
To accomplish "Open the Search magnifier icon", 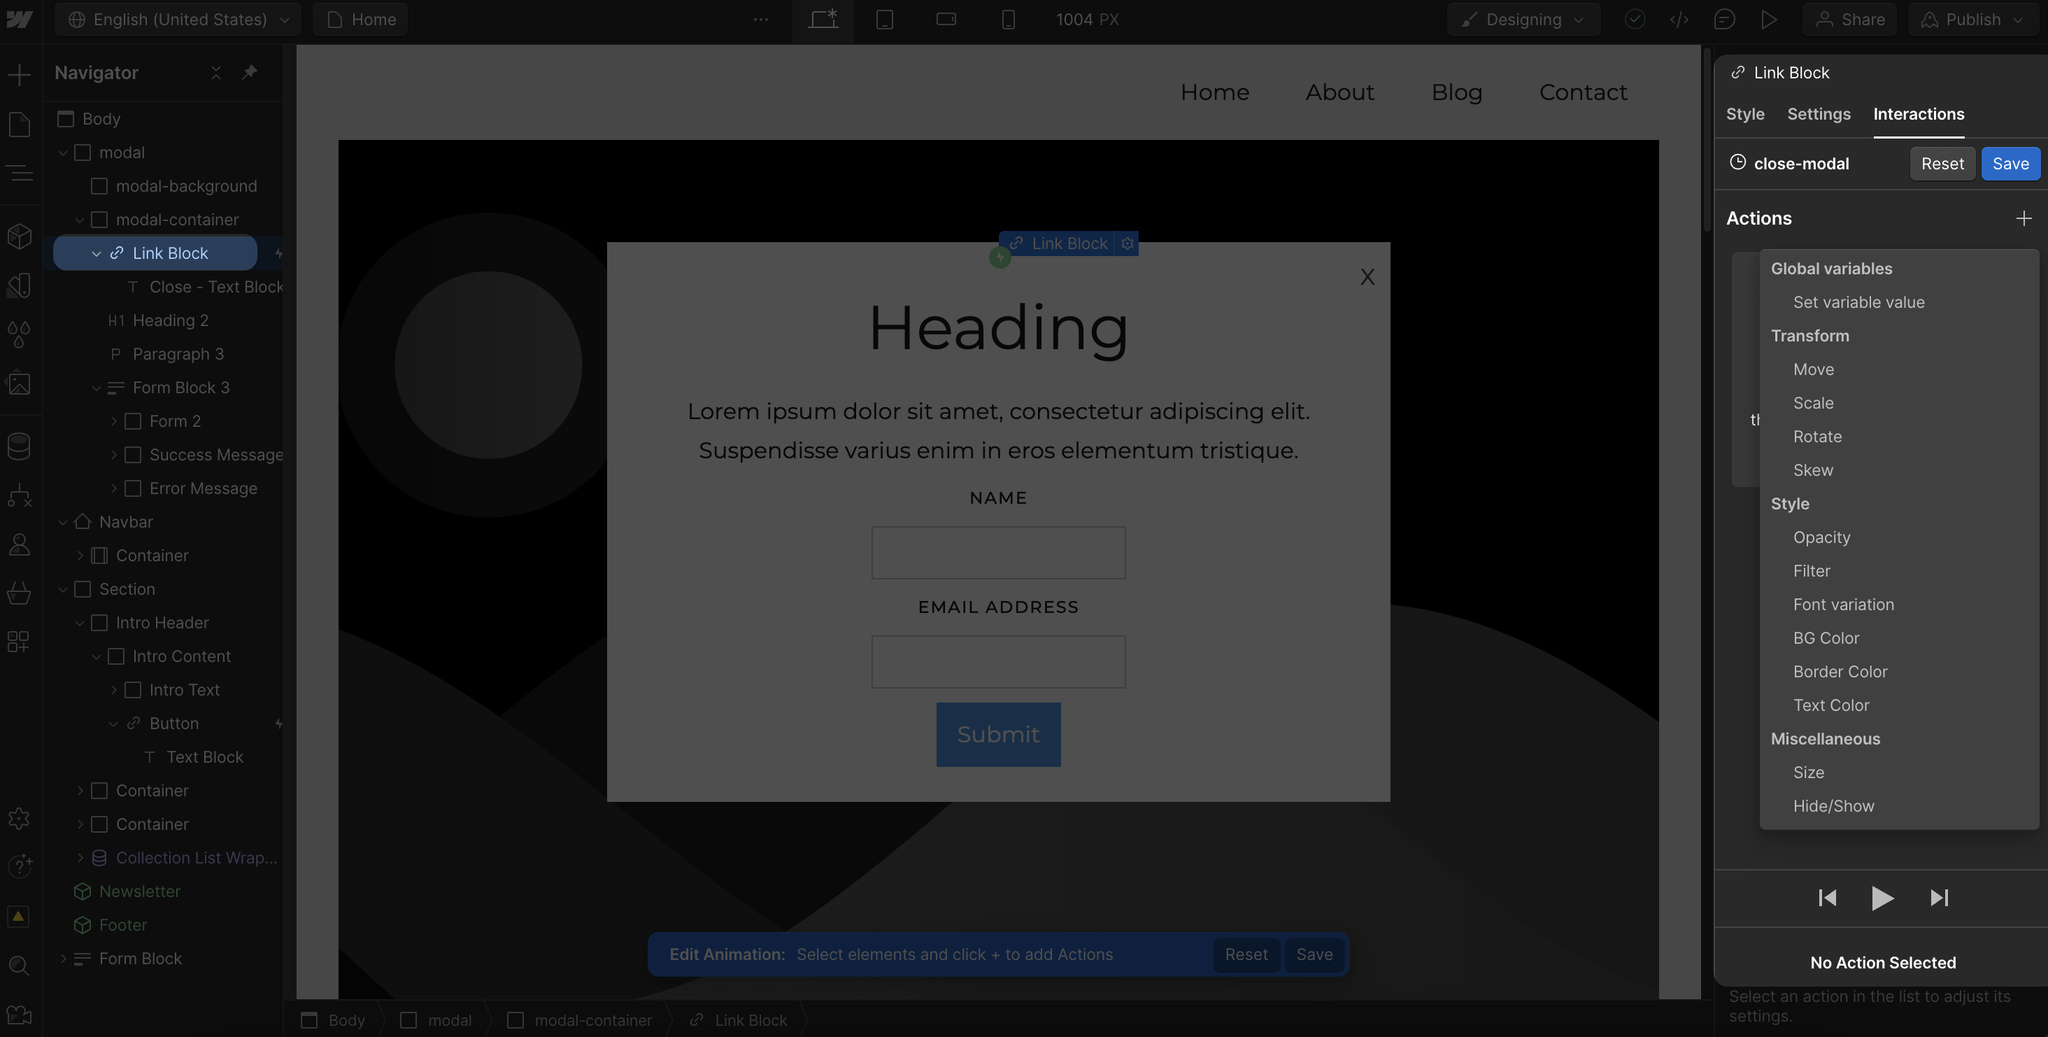I will [19, 966].
